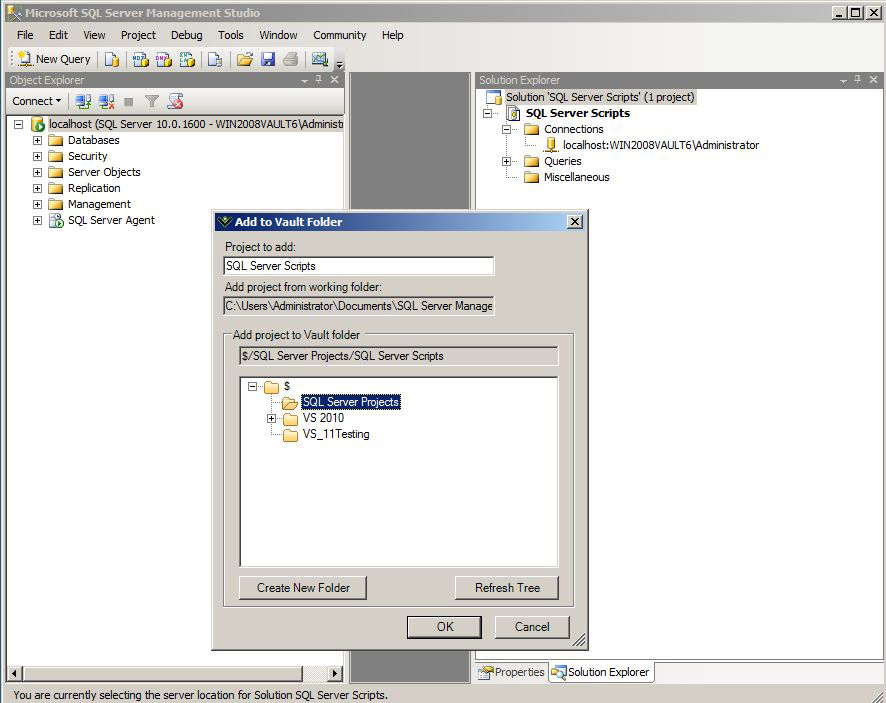Expand the Databases node
This screenshot has width=886, height=703.
37,140
